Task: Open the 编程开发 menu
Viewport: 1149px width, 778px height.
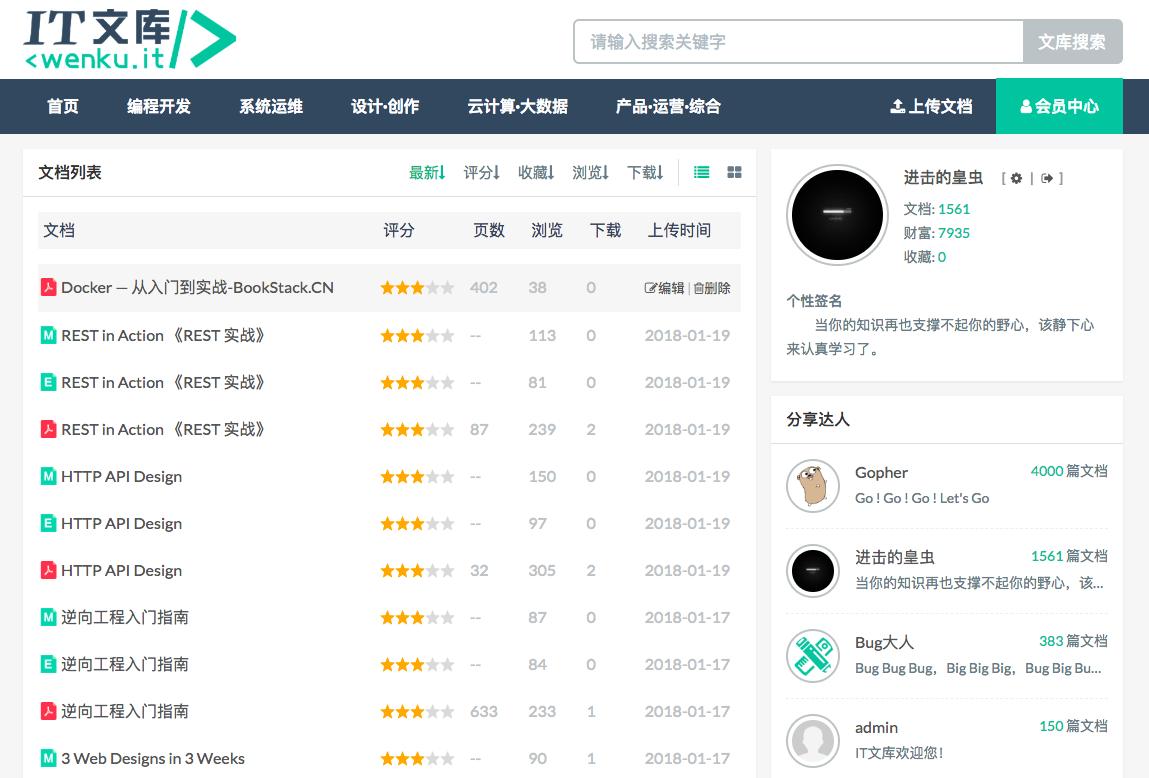Action: (159, 106)
